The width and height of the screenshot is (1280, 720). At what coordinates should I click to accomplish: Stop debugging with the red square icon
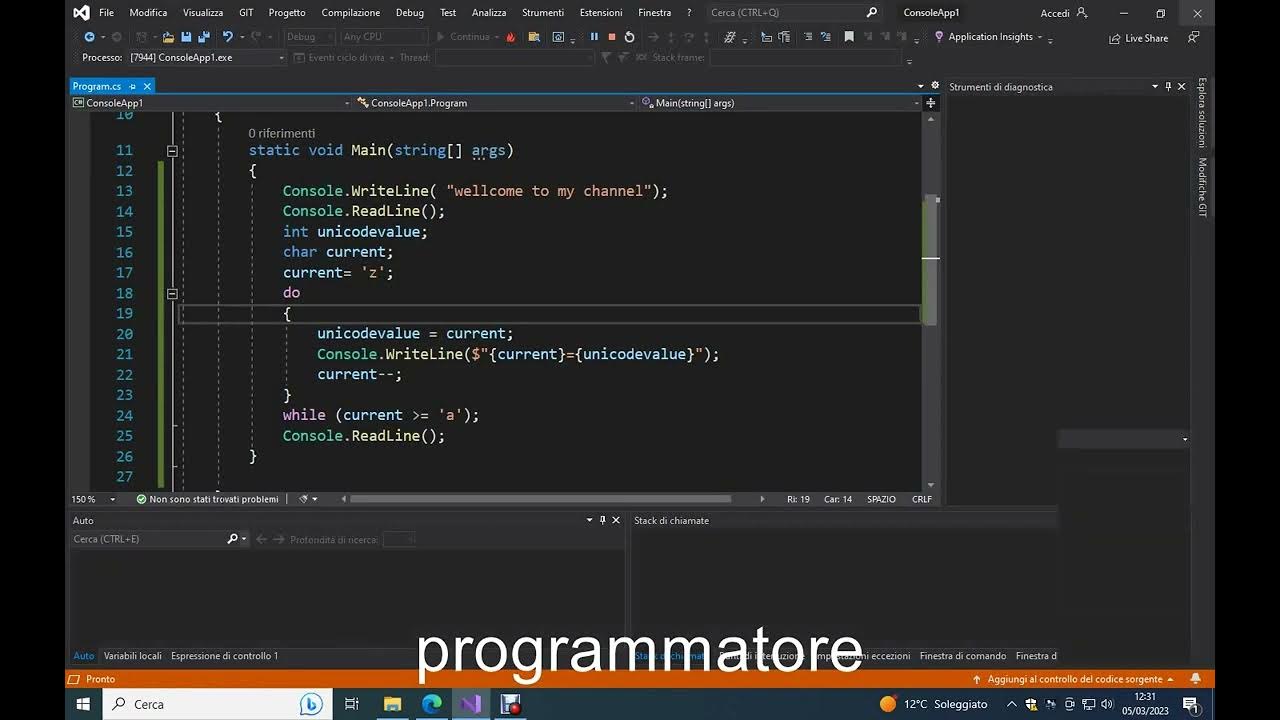(612, 37)
